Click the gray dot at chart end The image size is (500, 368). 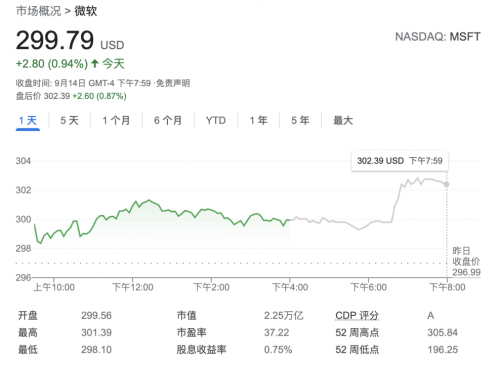point(447,184)
